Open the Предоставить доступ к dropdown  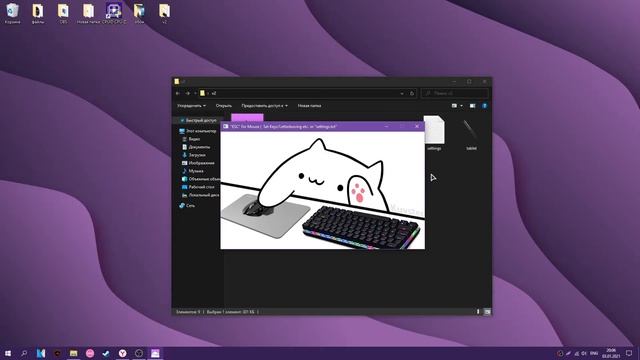pos(264,106)
